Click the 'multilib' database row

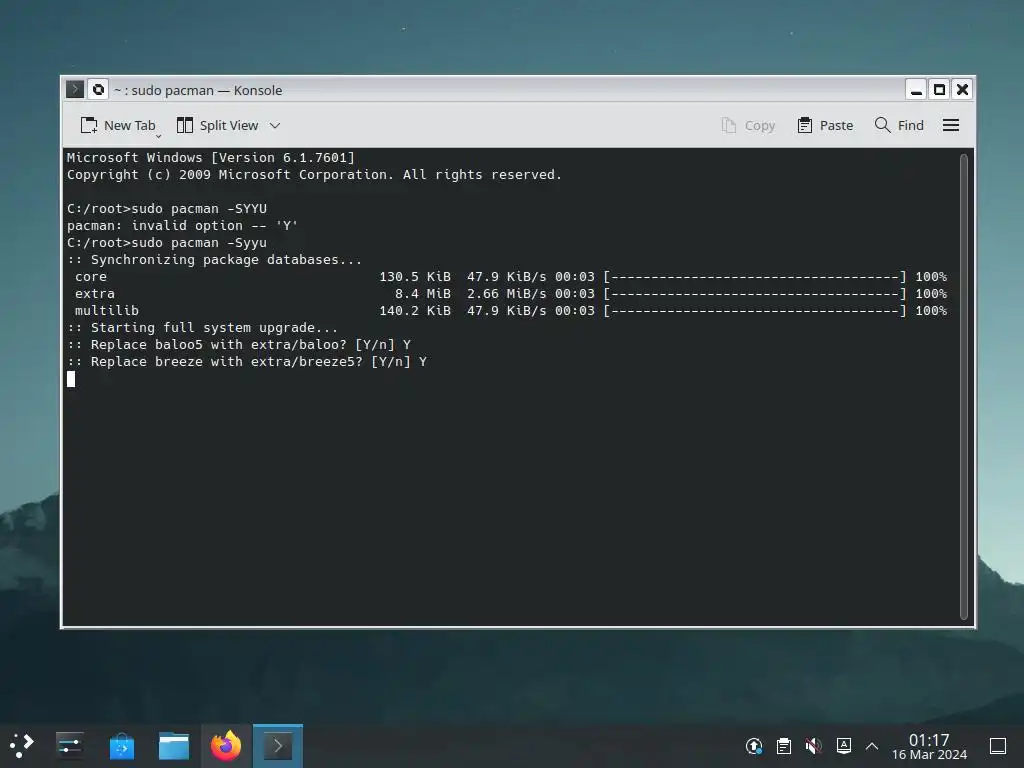511,311
